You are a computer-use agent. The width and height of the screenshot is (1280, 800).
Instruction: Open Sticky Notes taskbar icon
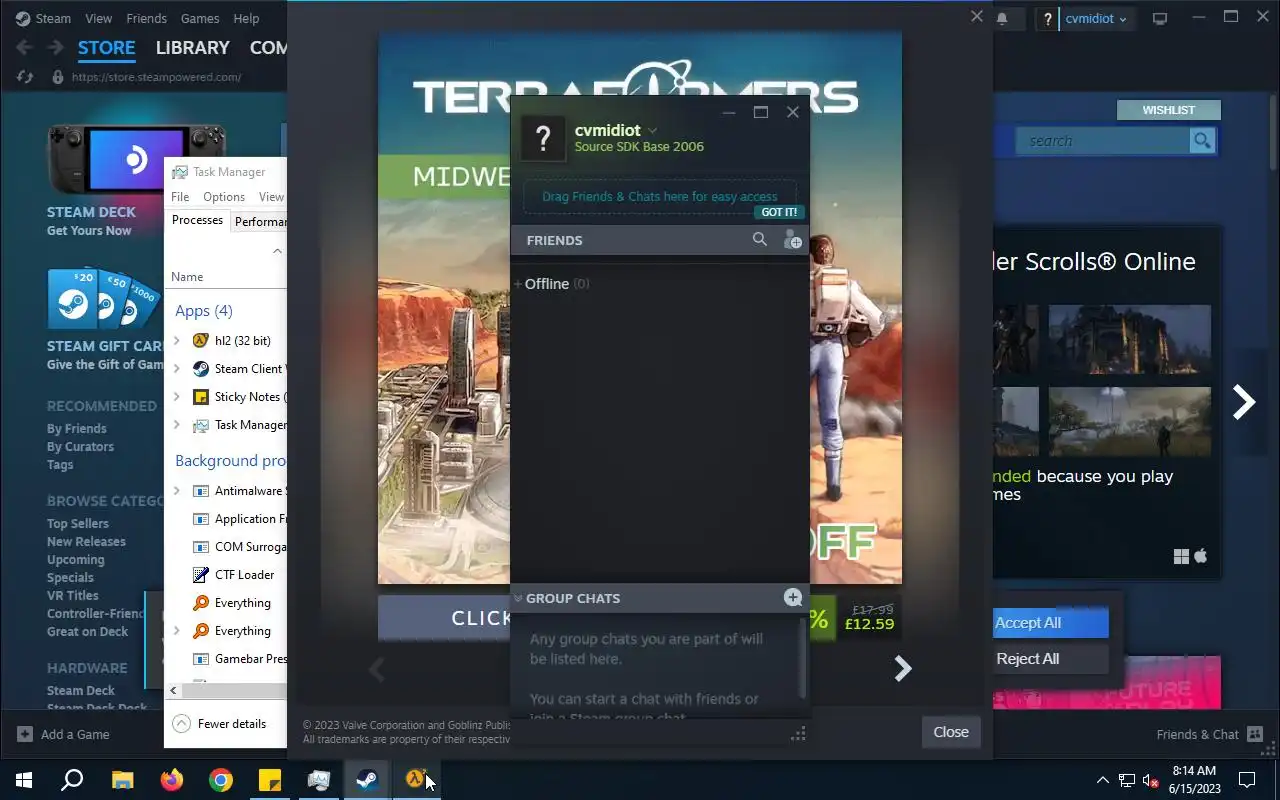point(270,780)
